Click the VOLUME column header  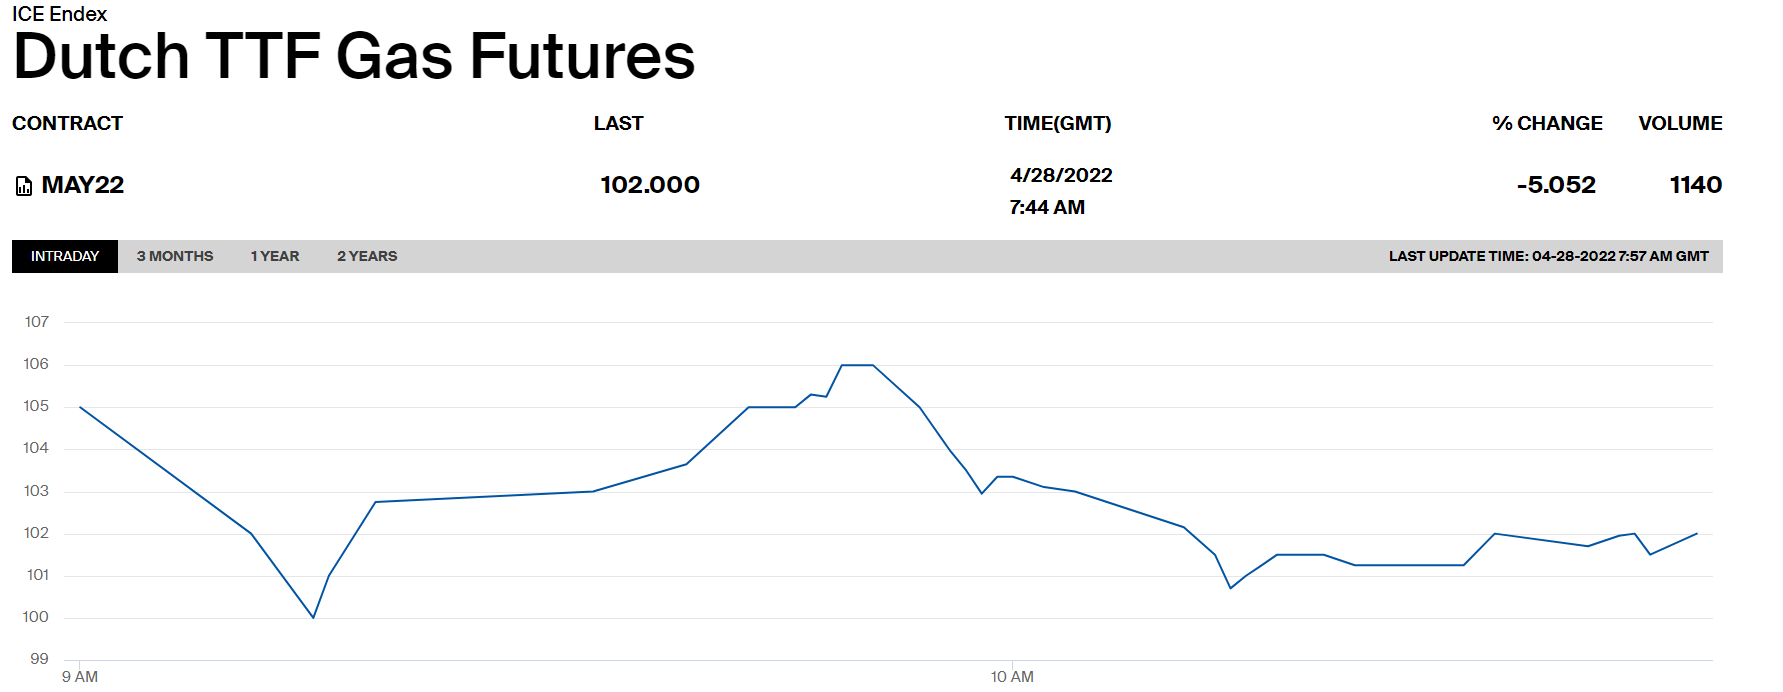[x=1680, y=123]
